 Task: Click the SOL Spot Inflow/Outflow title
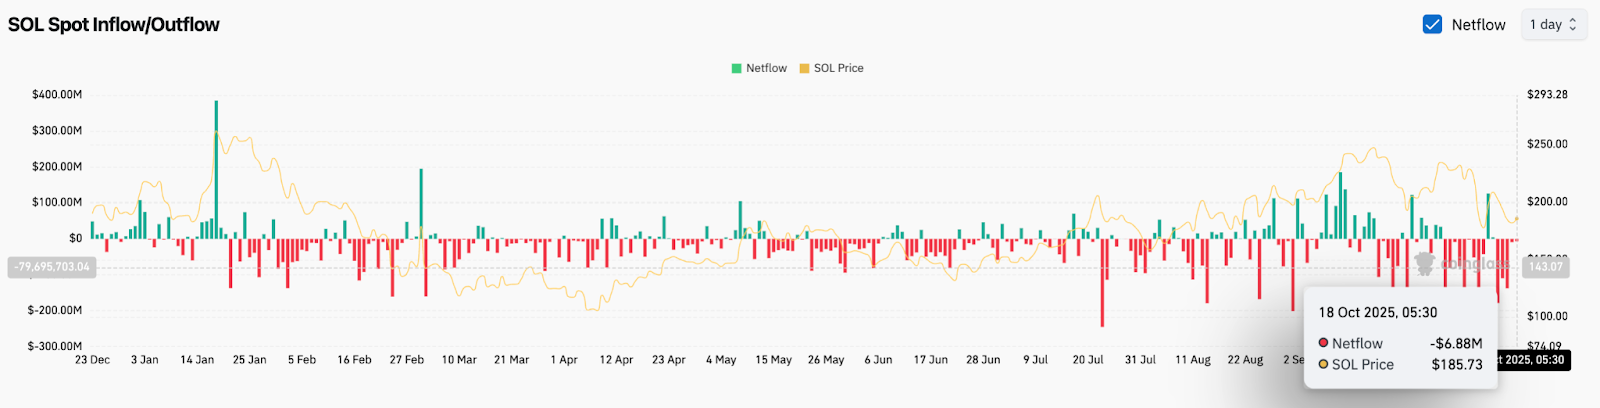click(x=114, y=25)
